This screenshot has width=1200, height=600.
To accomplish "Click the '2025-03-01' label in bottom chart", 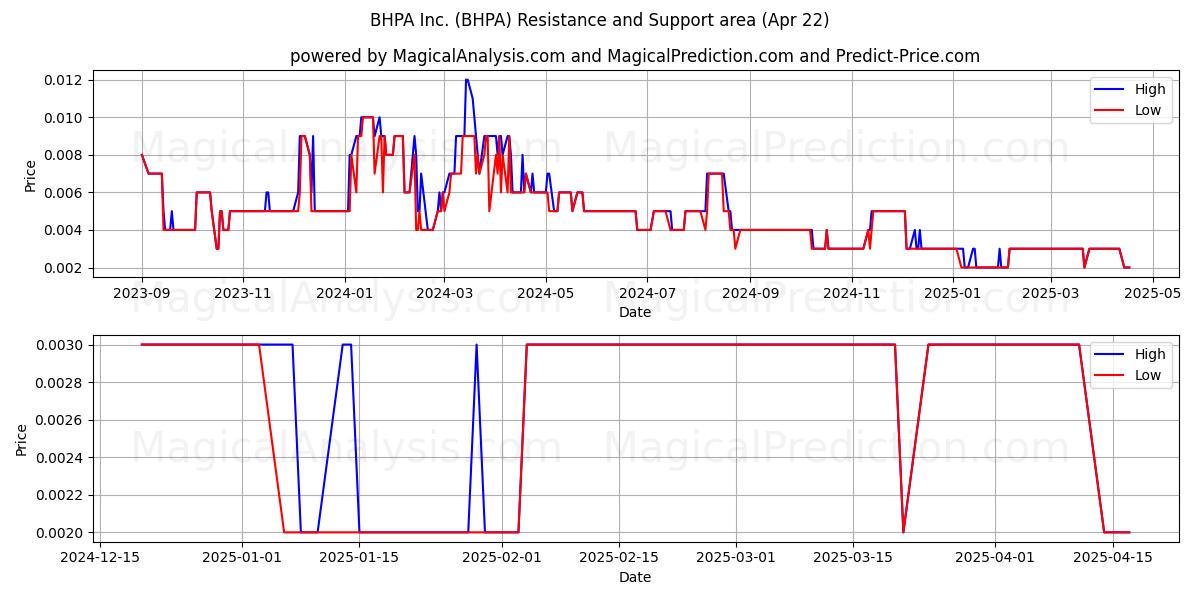I will pos(737,558).
